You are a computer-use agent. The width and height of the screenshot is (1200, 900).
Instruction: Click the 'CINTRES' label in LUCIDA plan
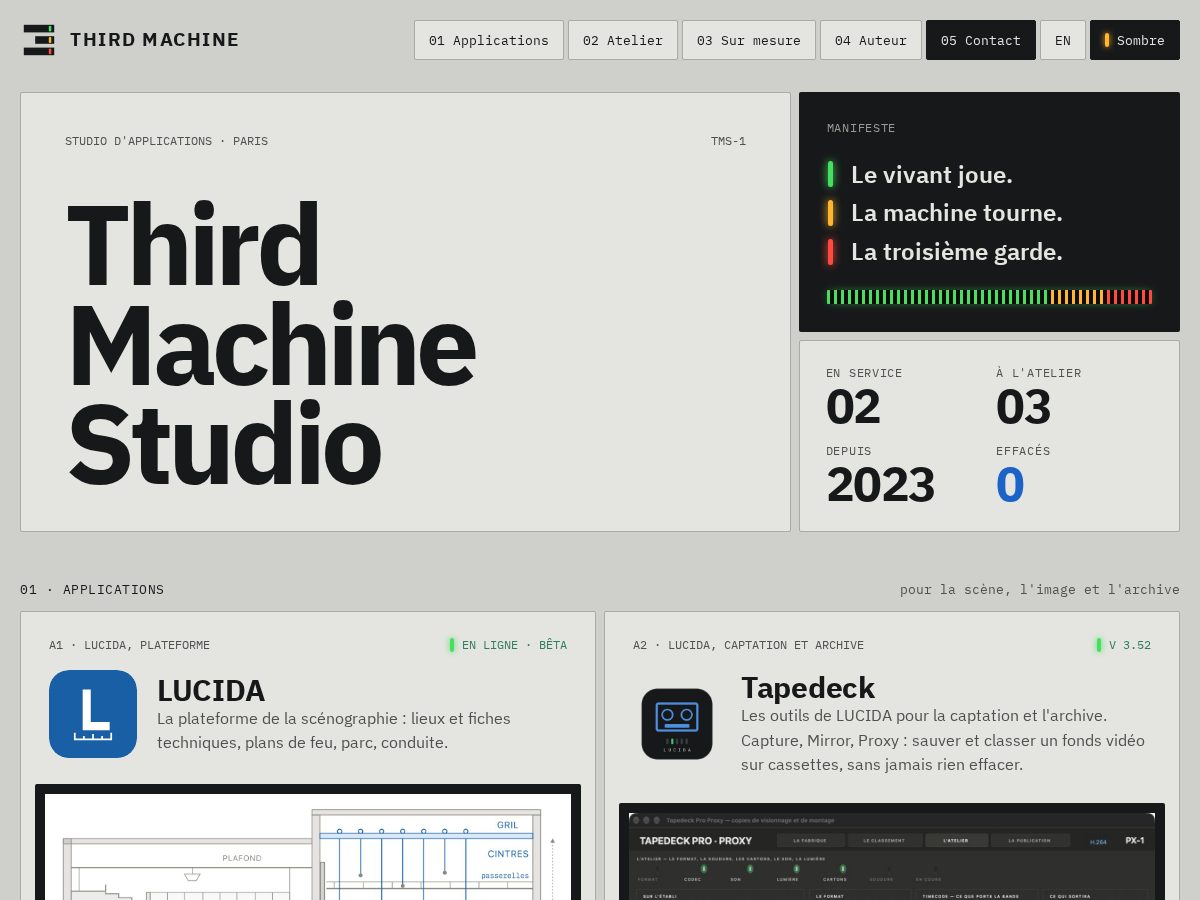508,854
